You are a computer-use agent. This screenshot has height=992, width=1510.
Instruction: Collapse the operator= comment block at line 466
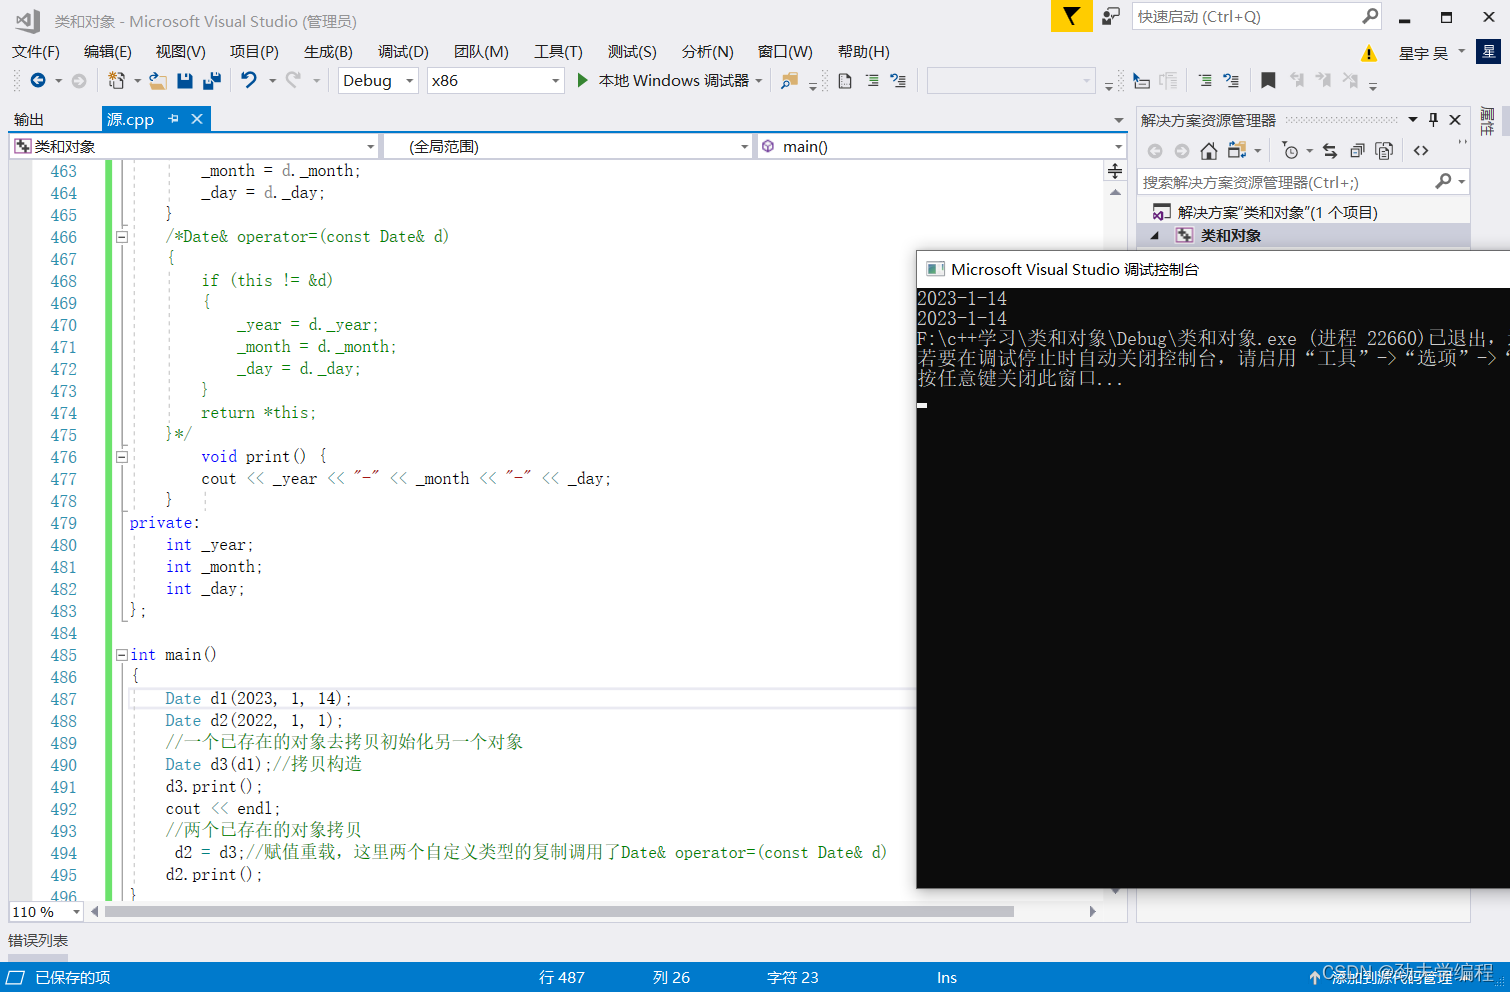click(121, 237)
